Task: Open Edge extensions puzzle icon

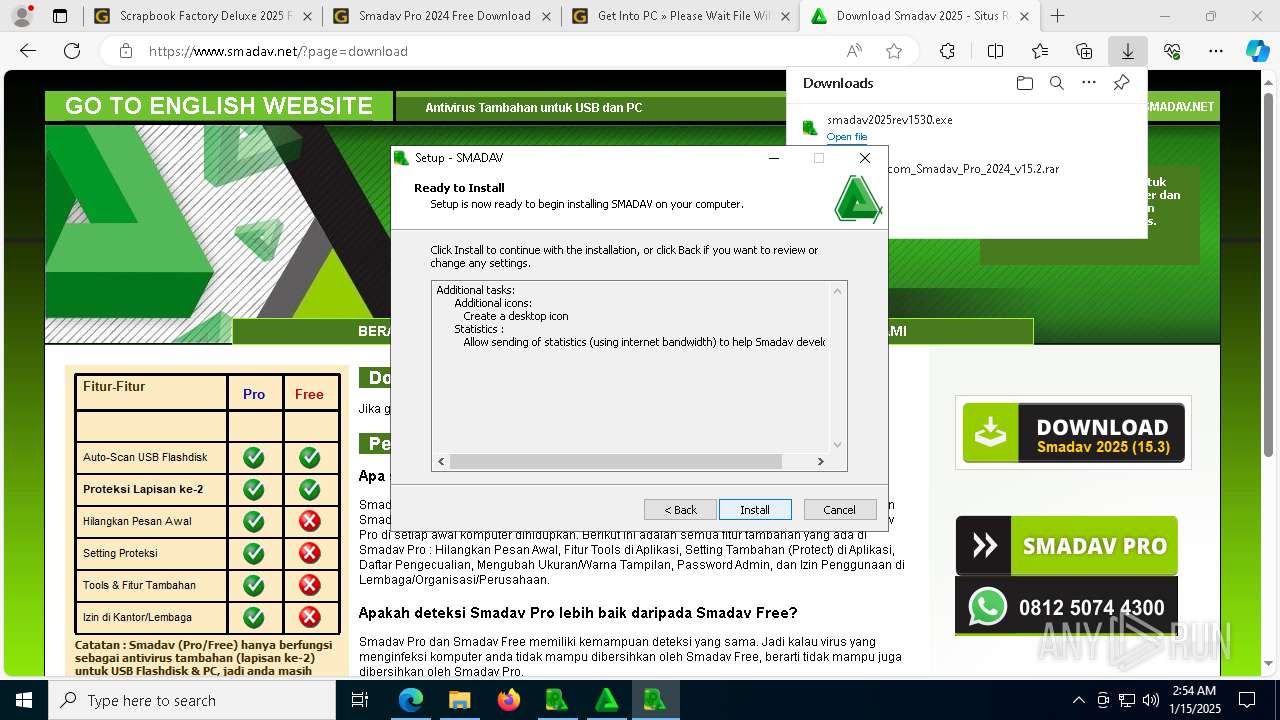Action: pyautogui.click(x=947, y=51)
